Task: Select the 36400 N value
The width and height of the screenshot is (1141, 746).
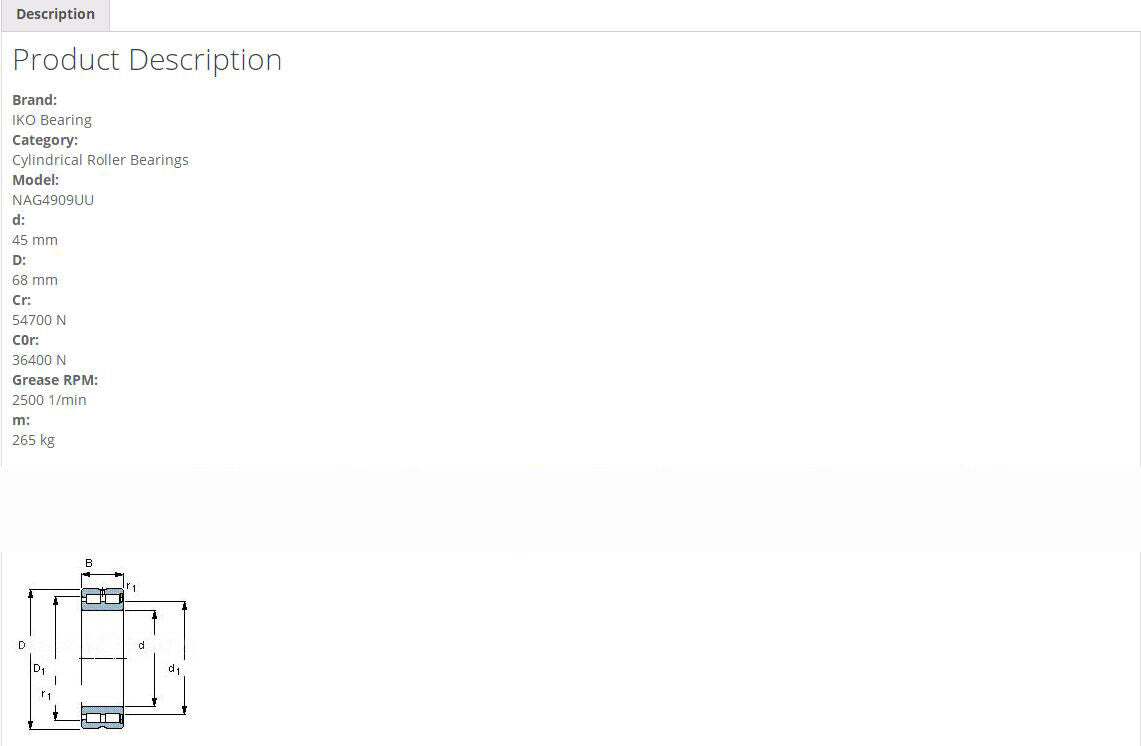Action: pyautogui.click(x=39, y=360)
